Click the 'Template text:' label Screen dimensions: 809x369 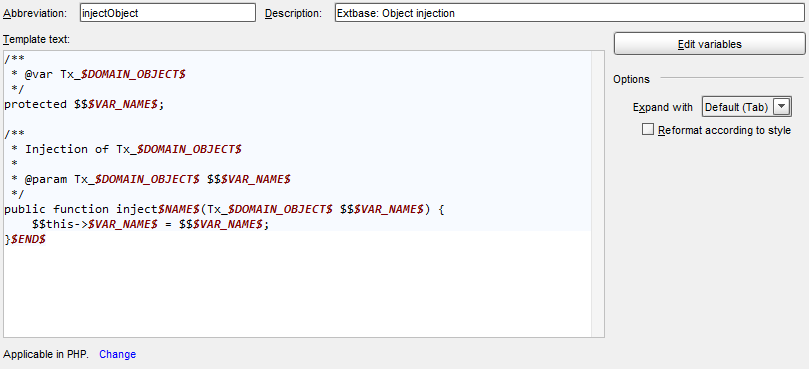pyautogui.click(x=36, y=39)
